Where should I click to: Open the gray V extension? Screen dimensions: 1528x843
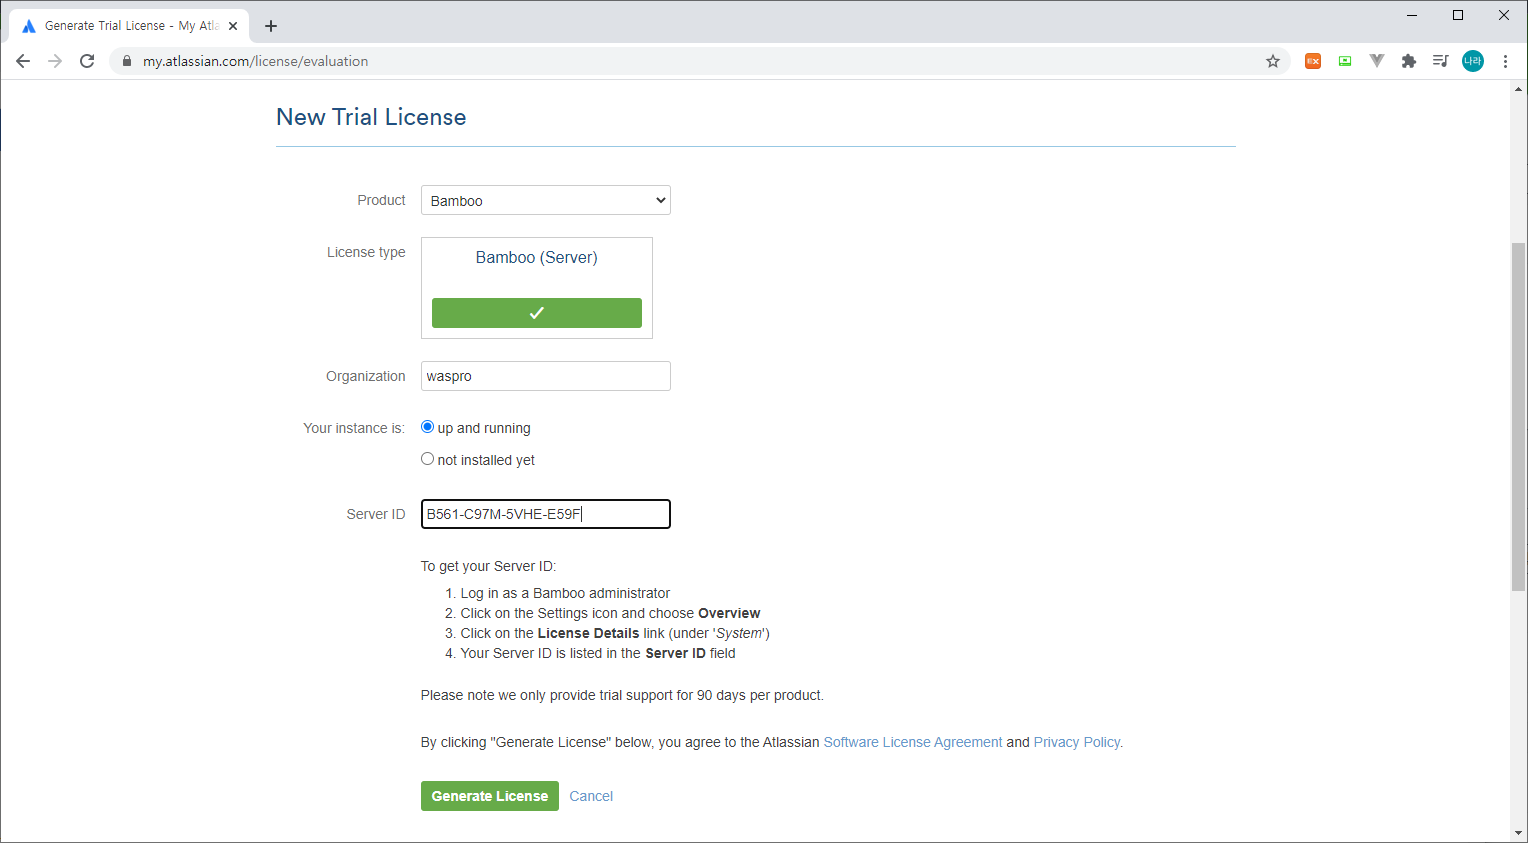click(1377, 61)
